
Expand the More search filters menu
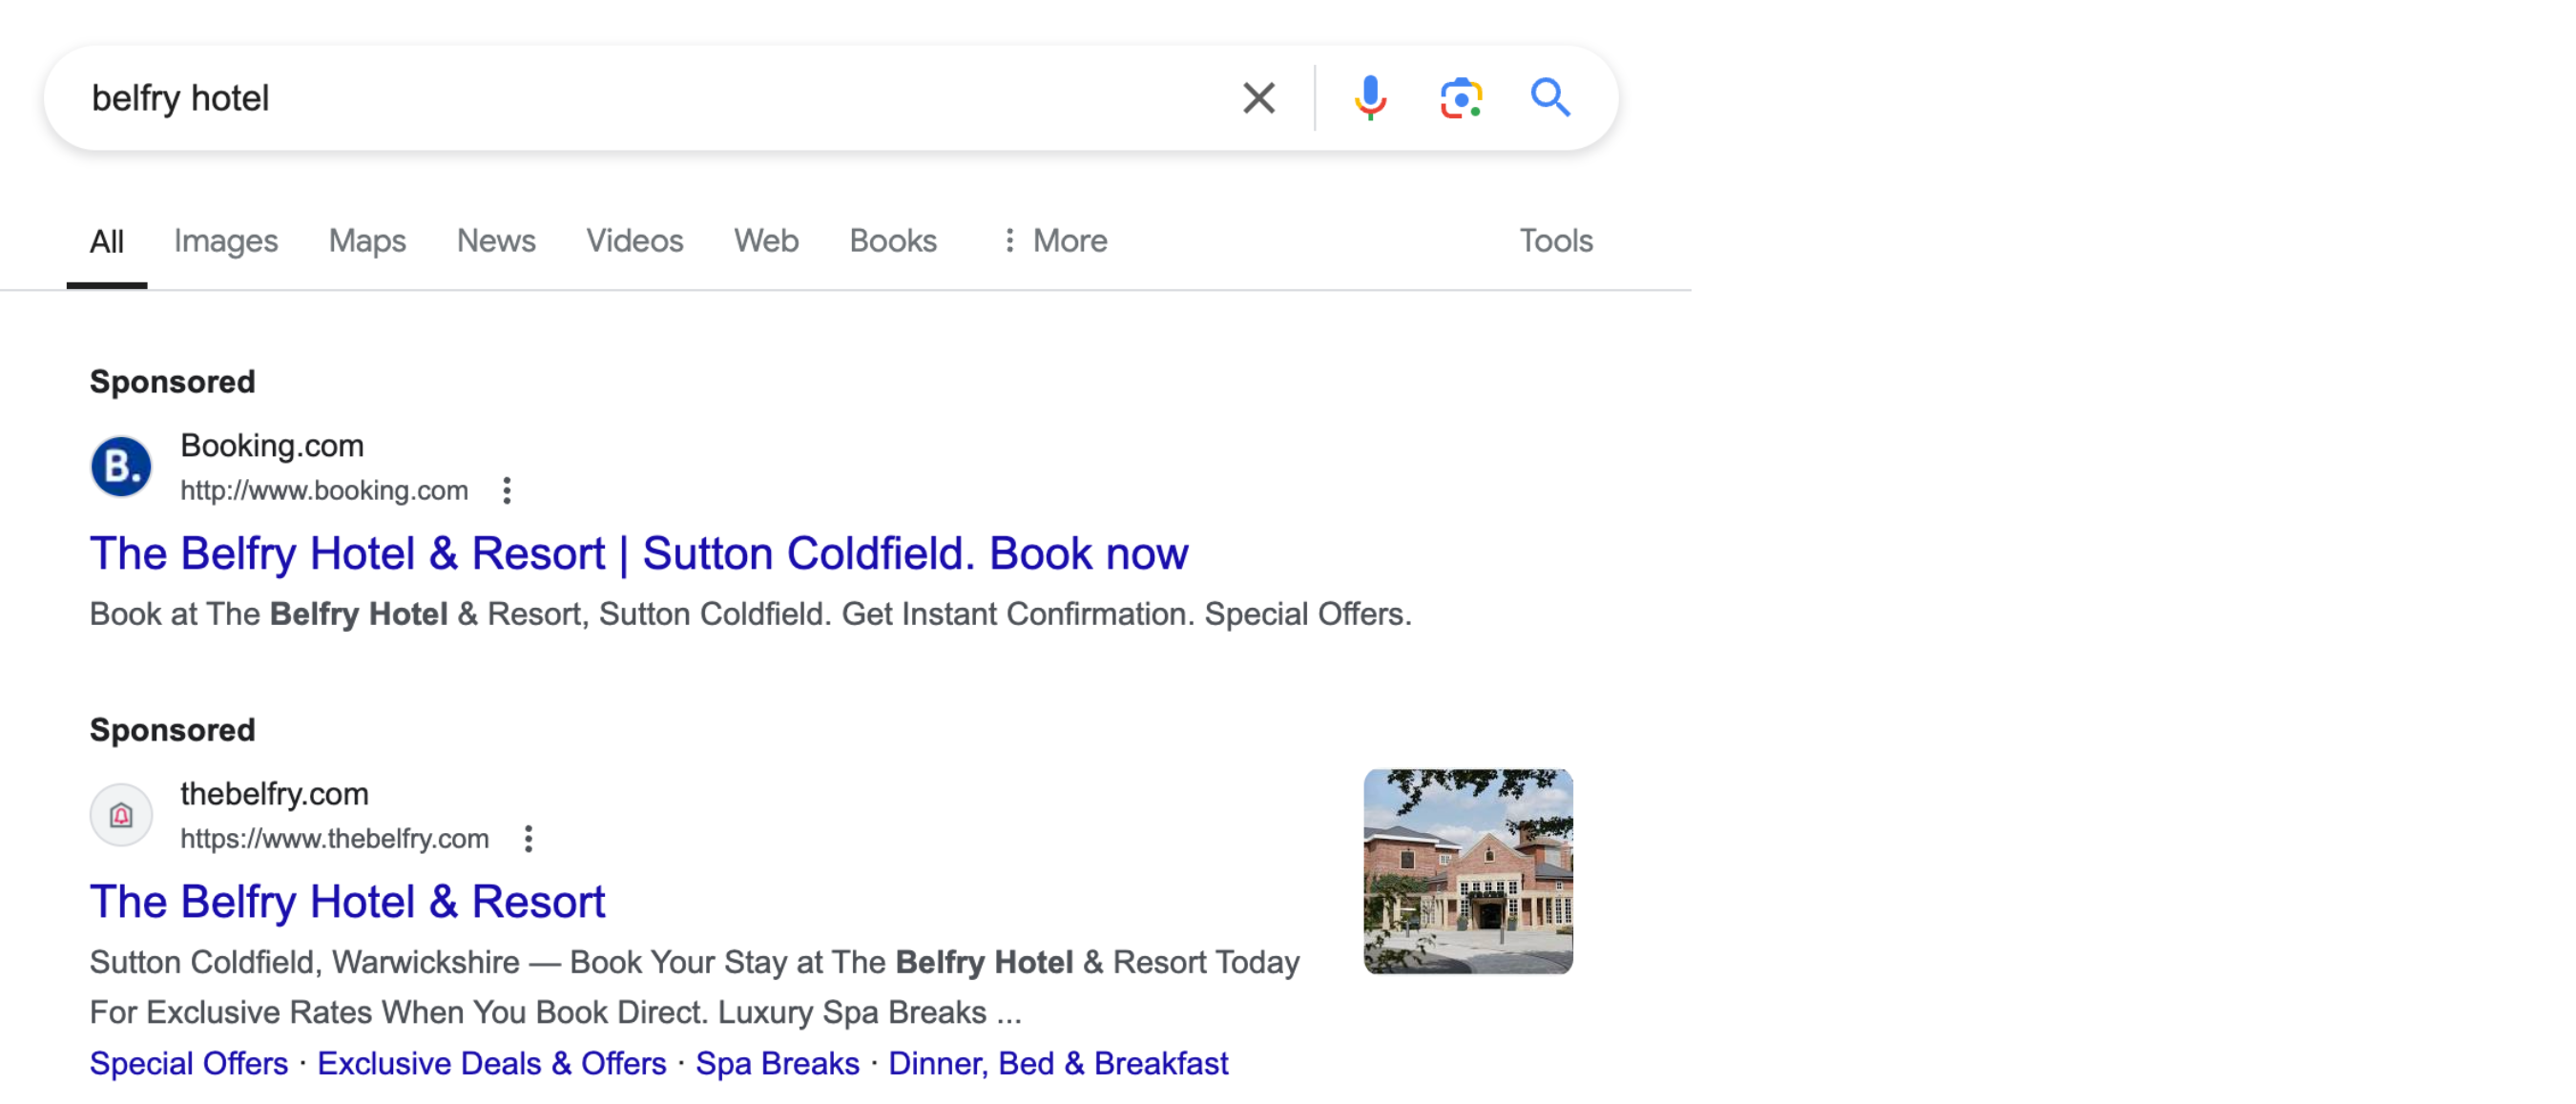[x=1054, y=241]
